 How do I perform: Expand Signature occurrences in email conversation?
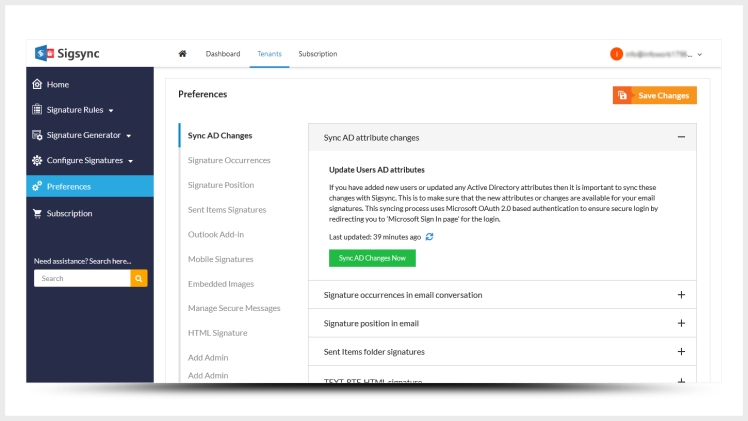click(x=680, y=295)
